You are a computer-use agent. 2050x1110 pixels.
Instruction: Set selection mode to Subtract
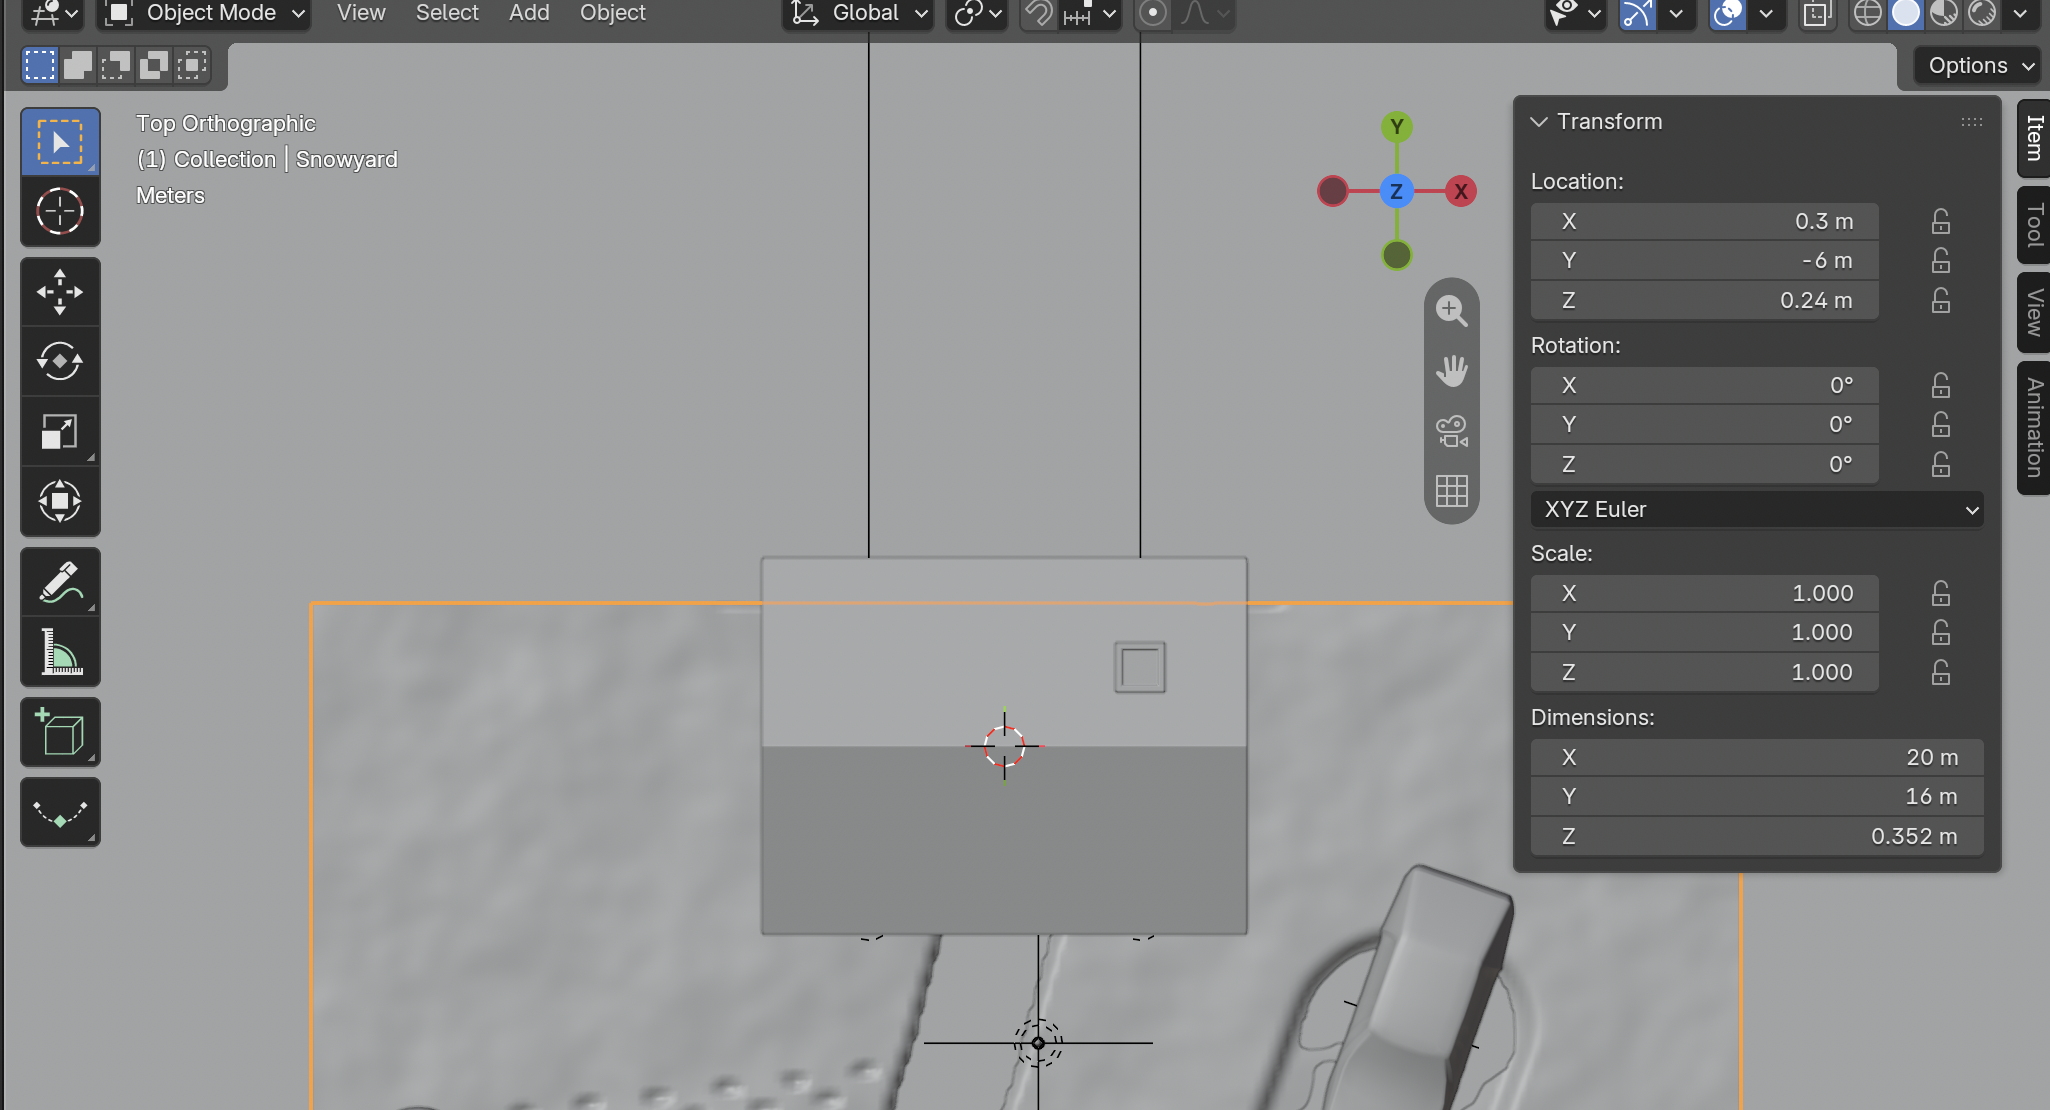pos(116,66)
